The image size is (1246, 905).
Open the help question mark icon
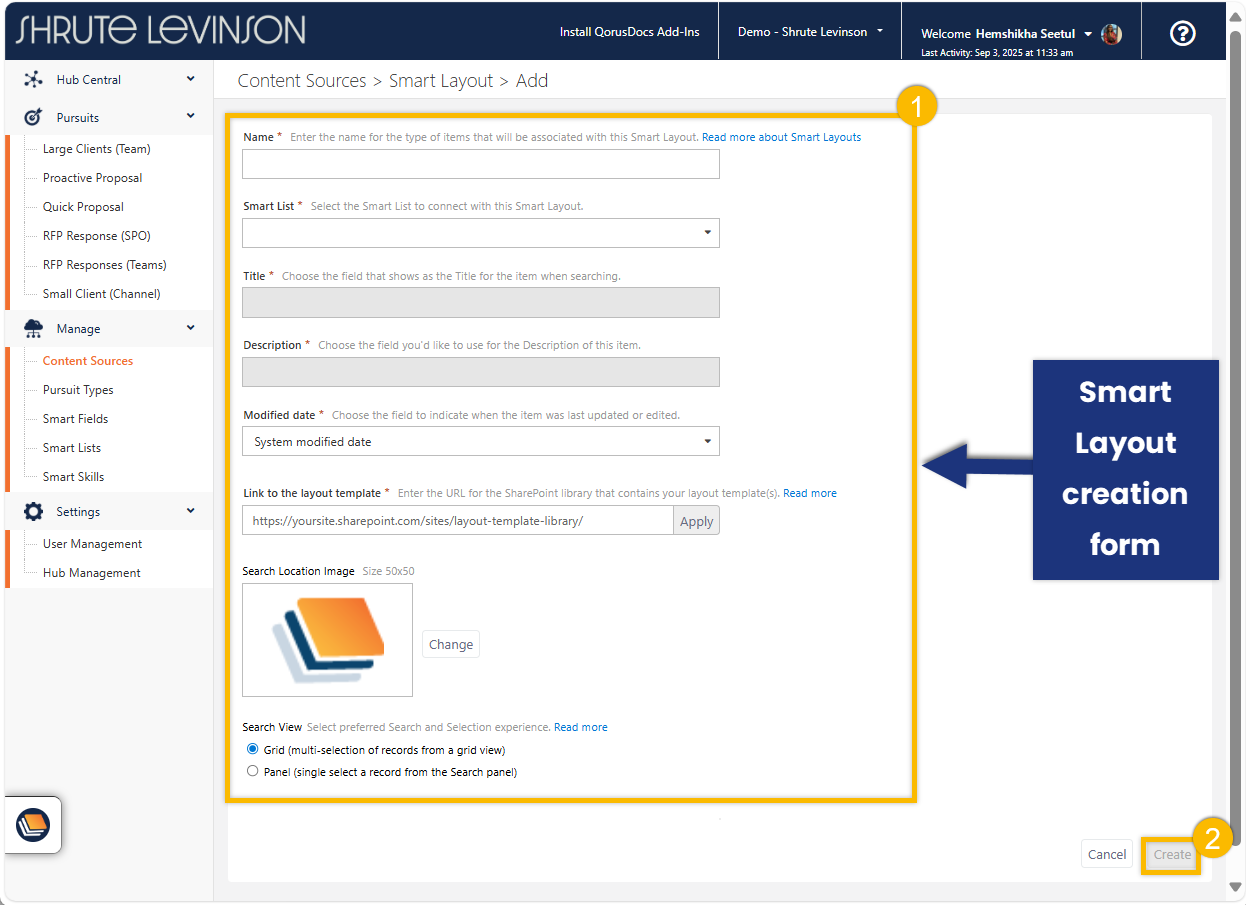[1182, 33]
